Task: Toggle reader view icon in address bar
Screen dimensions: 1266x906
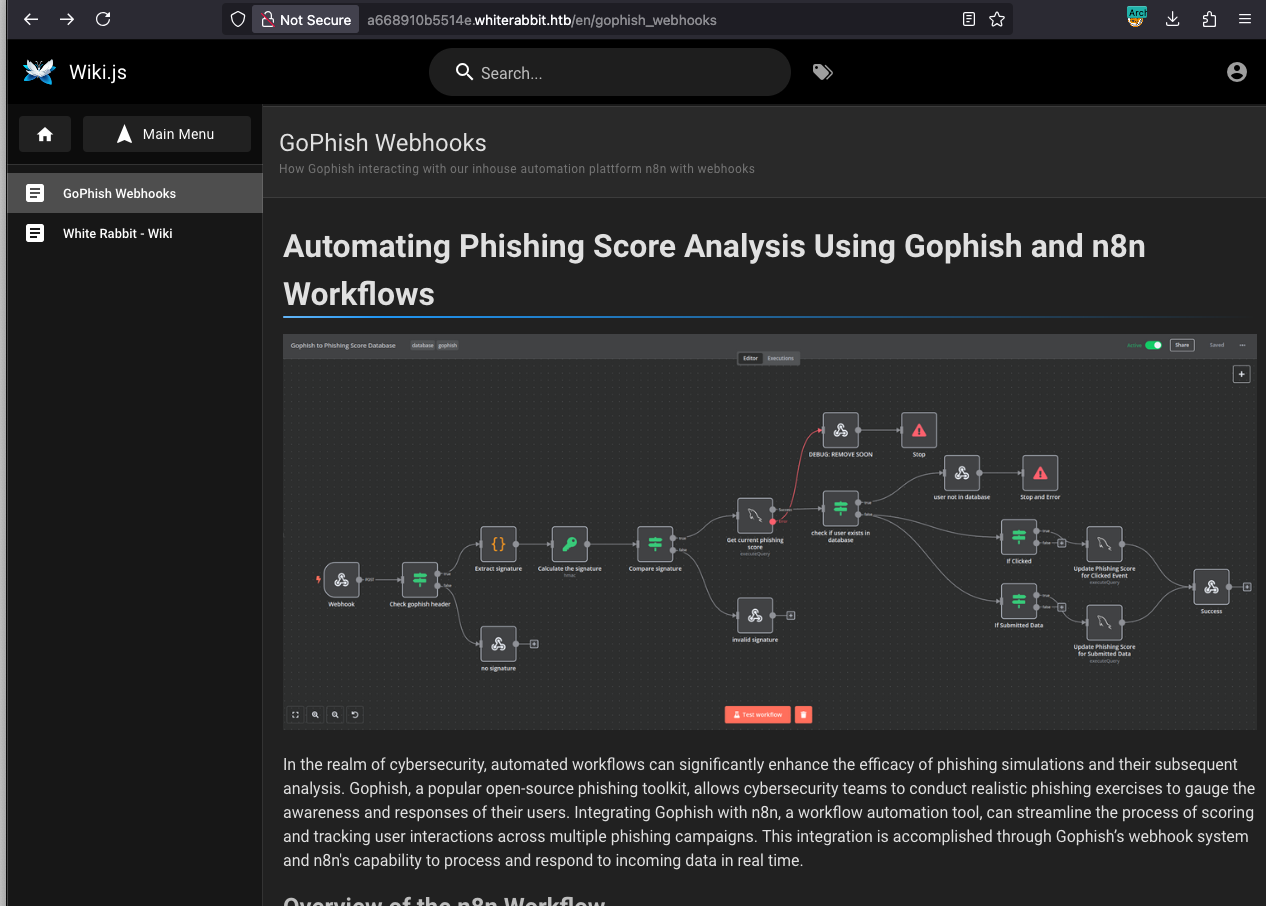Action: pyautogui.click(x=968, y=19)
